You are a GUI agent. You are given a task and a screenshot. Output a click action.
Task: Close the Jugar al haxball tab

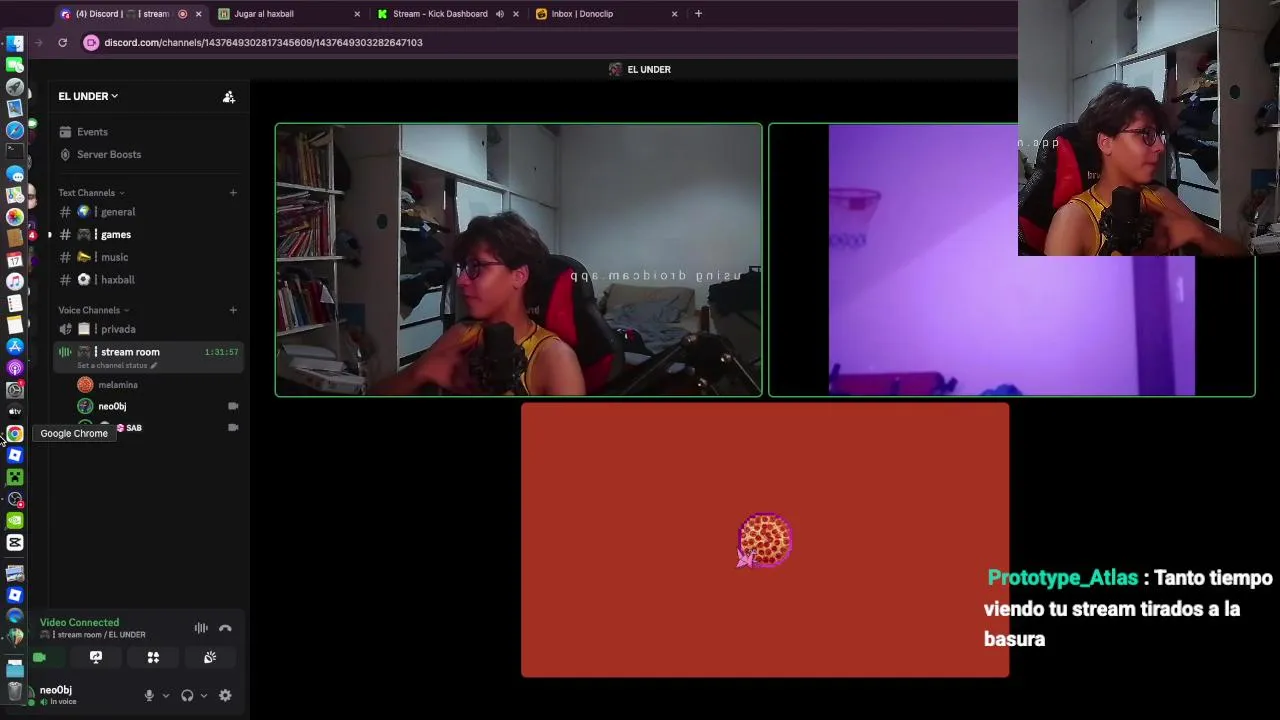pyautogui.click(x=357, y=14)
